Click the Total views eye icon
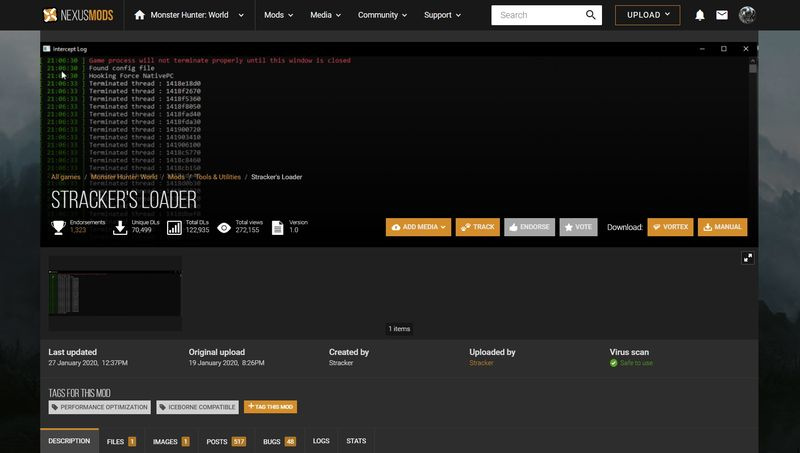The image size is (800, 453). point(223,228)
